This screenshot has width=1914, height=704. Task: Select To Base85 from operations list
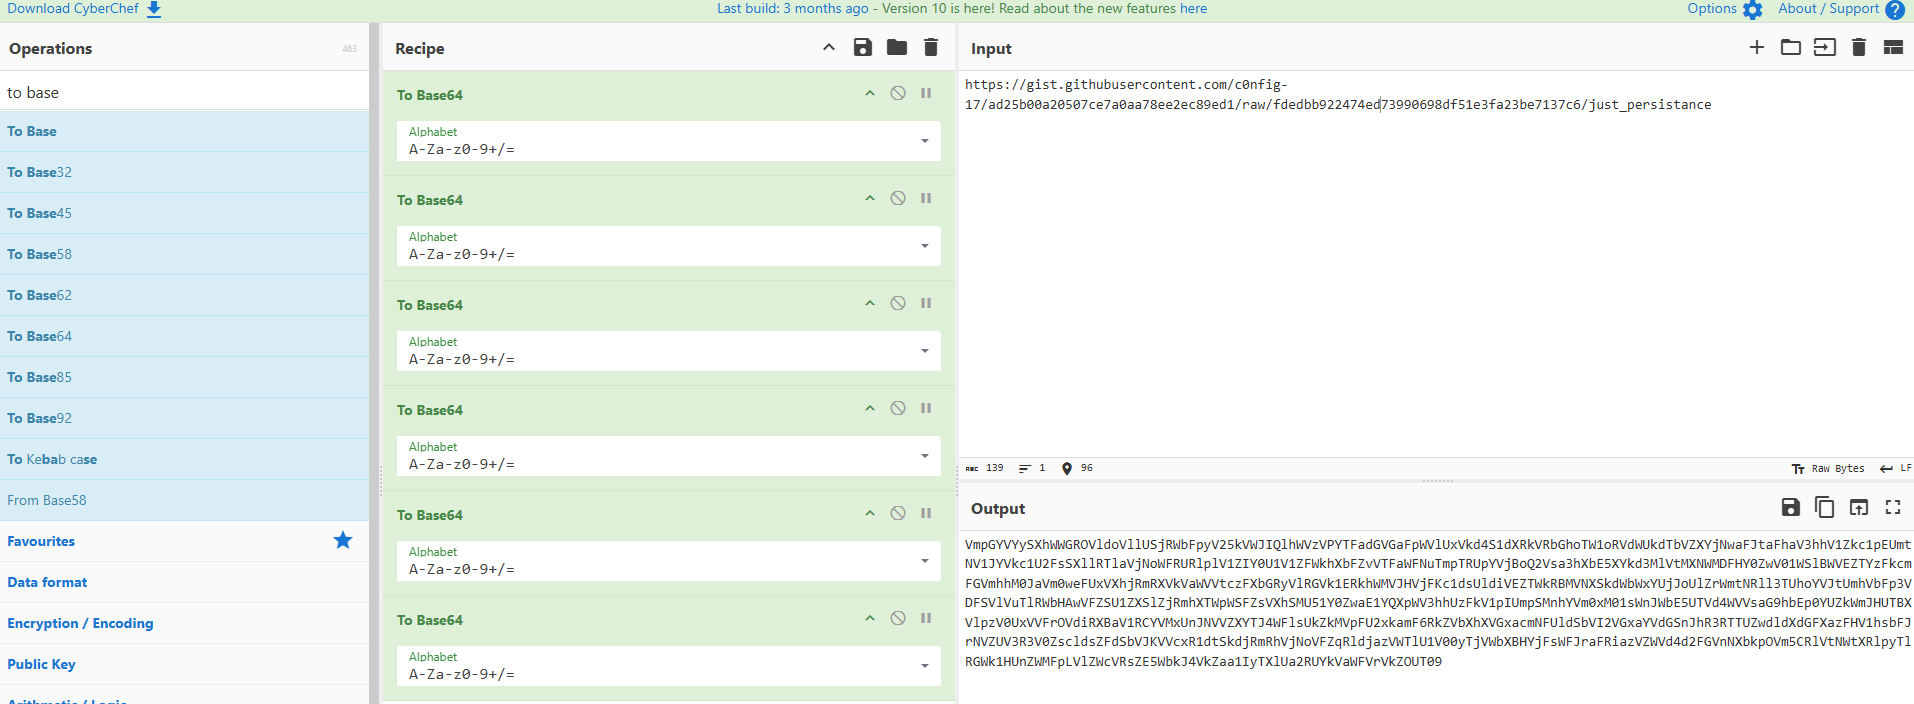point(40,377)
